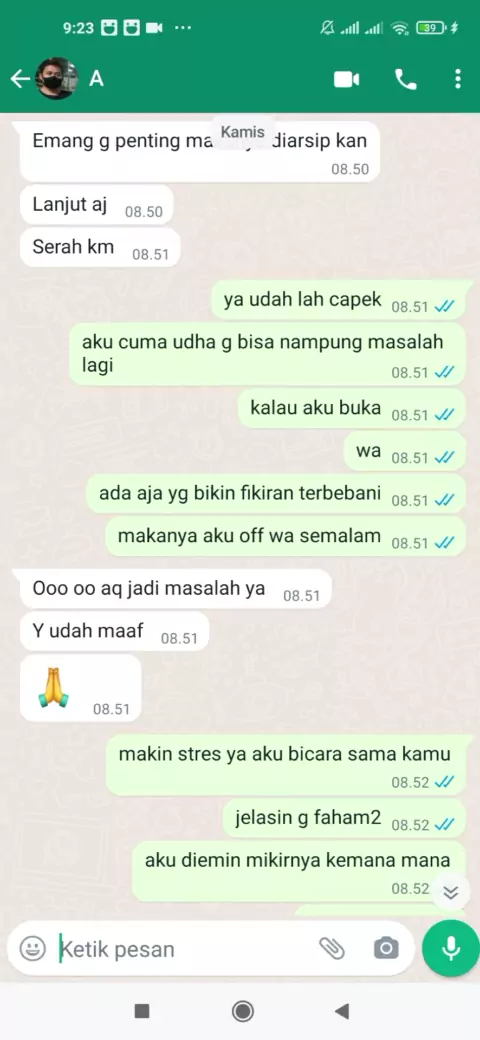This screenshot has height=1040, width=480.
Task: Select the "Ooo oo aq jadi masalah ya" message
Action: [x=176, y=588]
